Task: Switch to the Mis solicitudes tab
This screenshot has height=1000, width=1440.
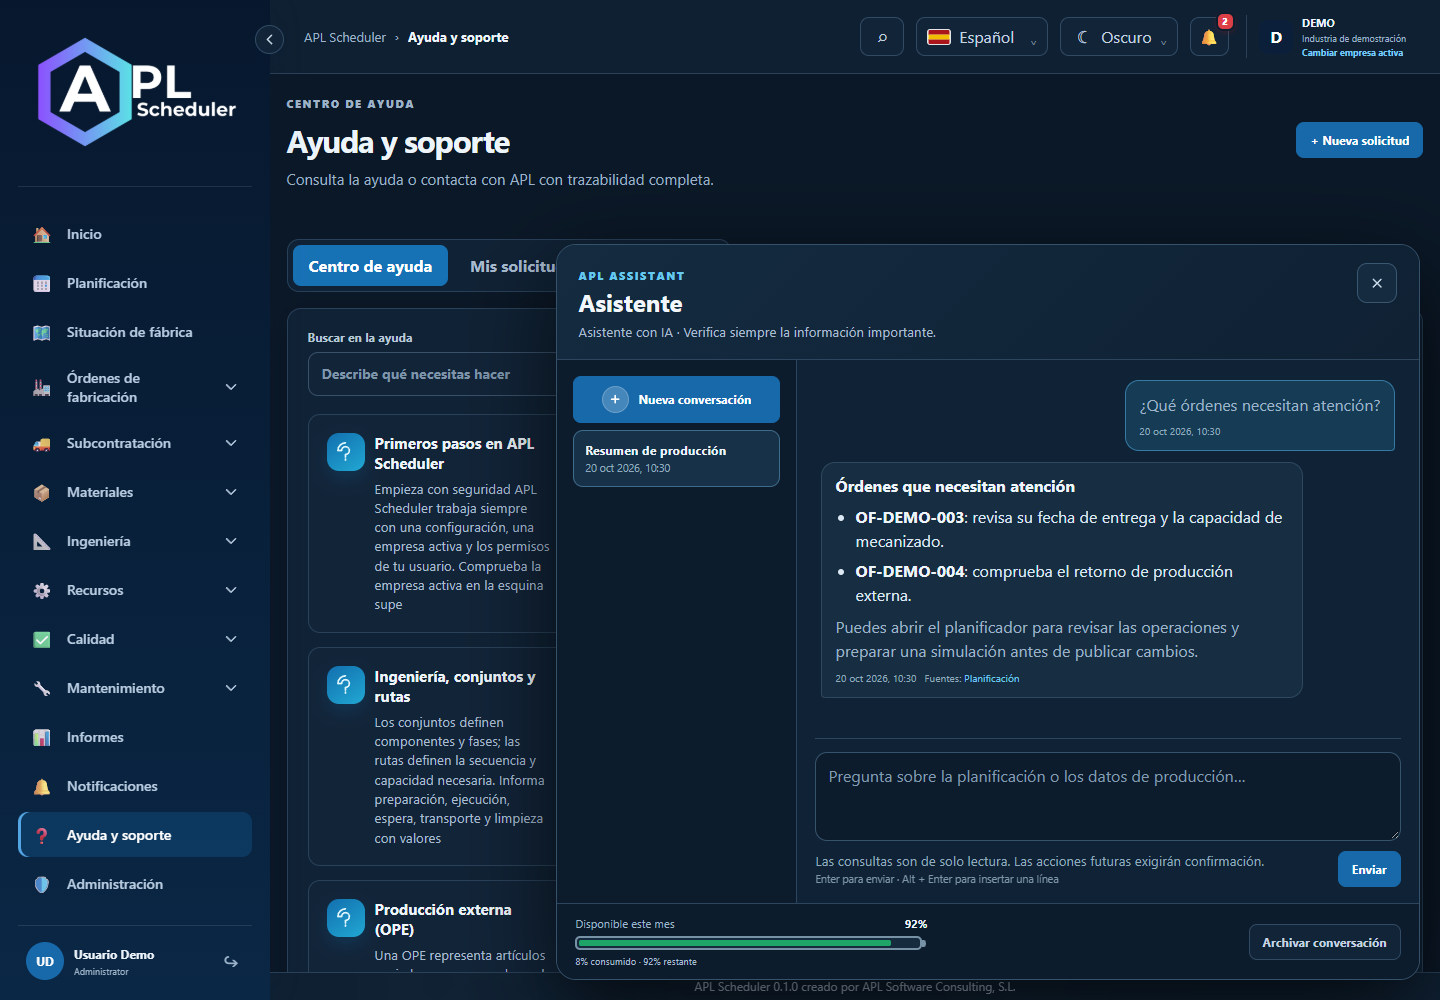Action: 510,266
